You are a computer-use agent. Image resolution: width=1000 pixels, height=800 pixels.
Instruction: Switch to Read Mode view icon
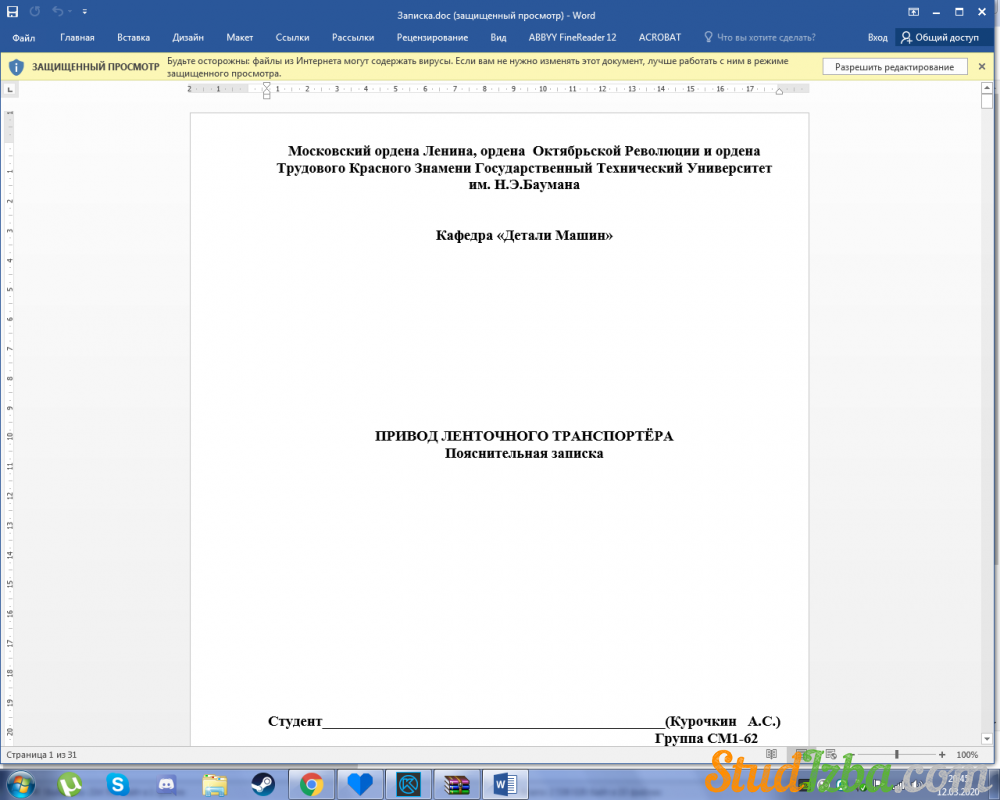point(771,754)
